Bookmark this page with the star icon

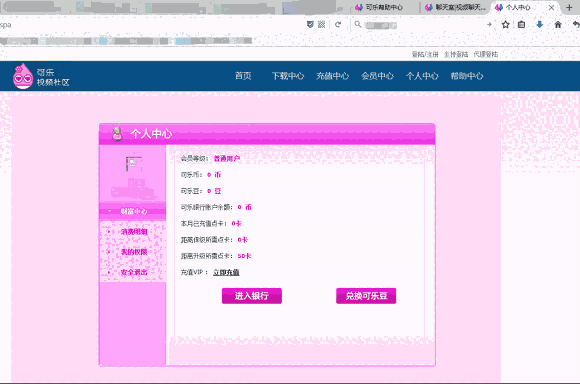[x=505, y=24]
